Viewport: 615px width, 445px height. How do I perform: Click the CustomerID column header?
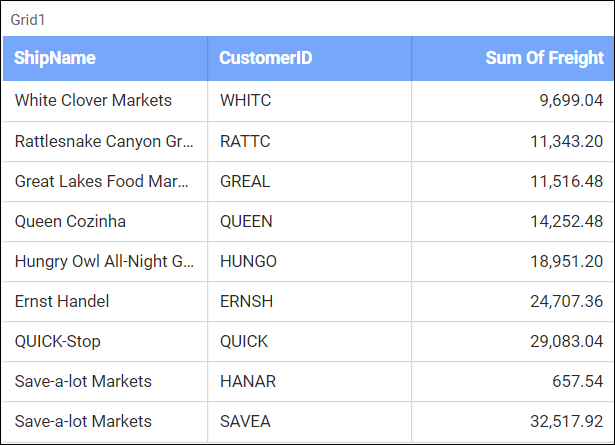[266, 58]
